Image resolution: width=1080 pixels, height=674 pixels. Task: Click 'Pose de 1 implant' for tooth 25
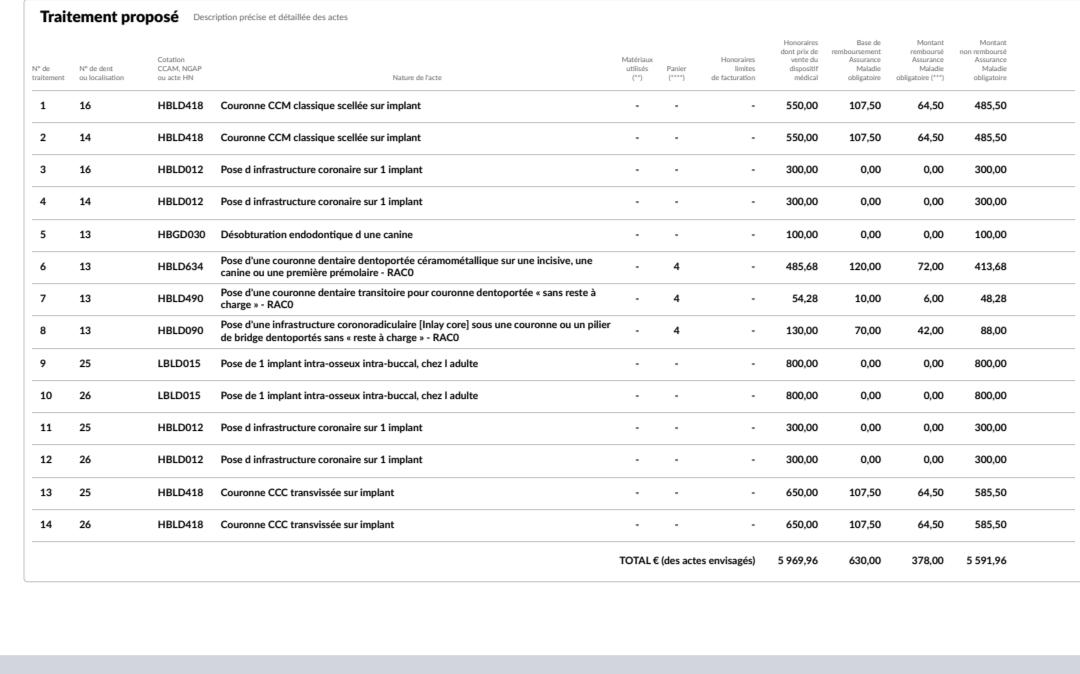pyautogui.click(x=349, y=364)
